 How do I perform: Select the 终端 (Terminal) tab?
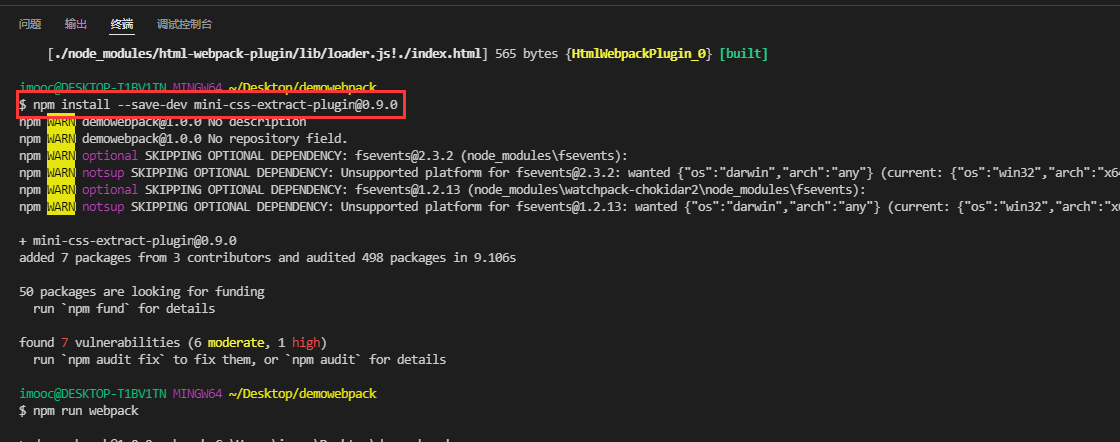pyautogui.click(x=122, y=24)
